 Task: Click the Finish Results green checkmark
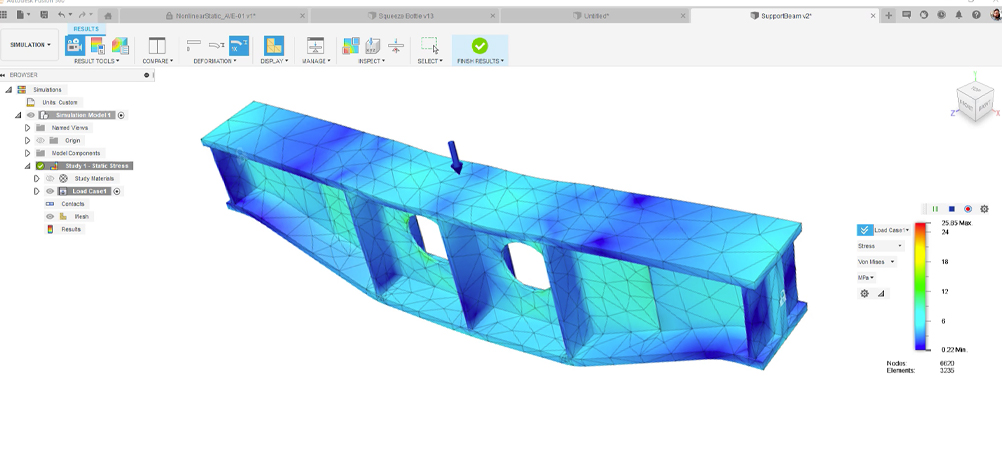[479, 45]
